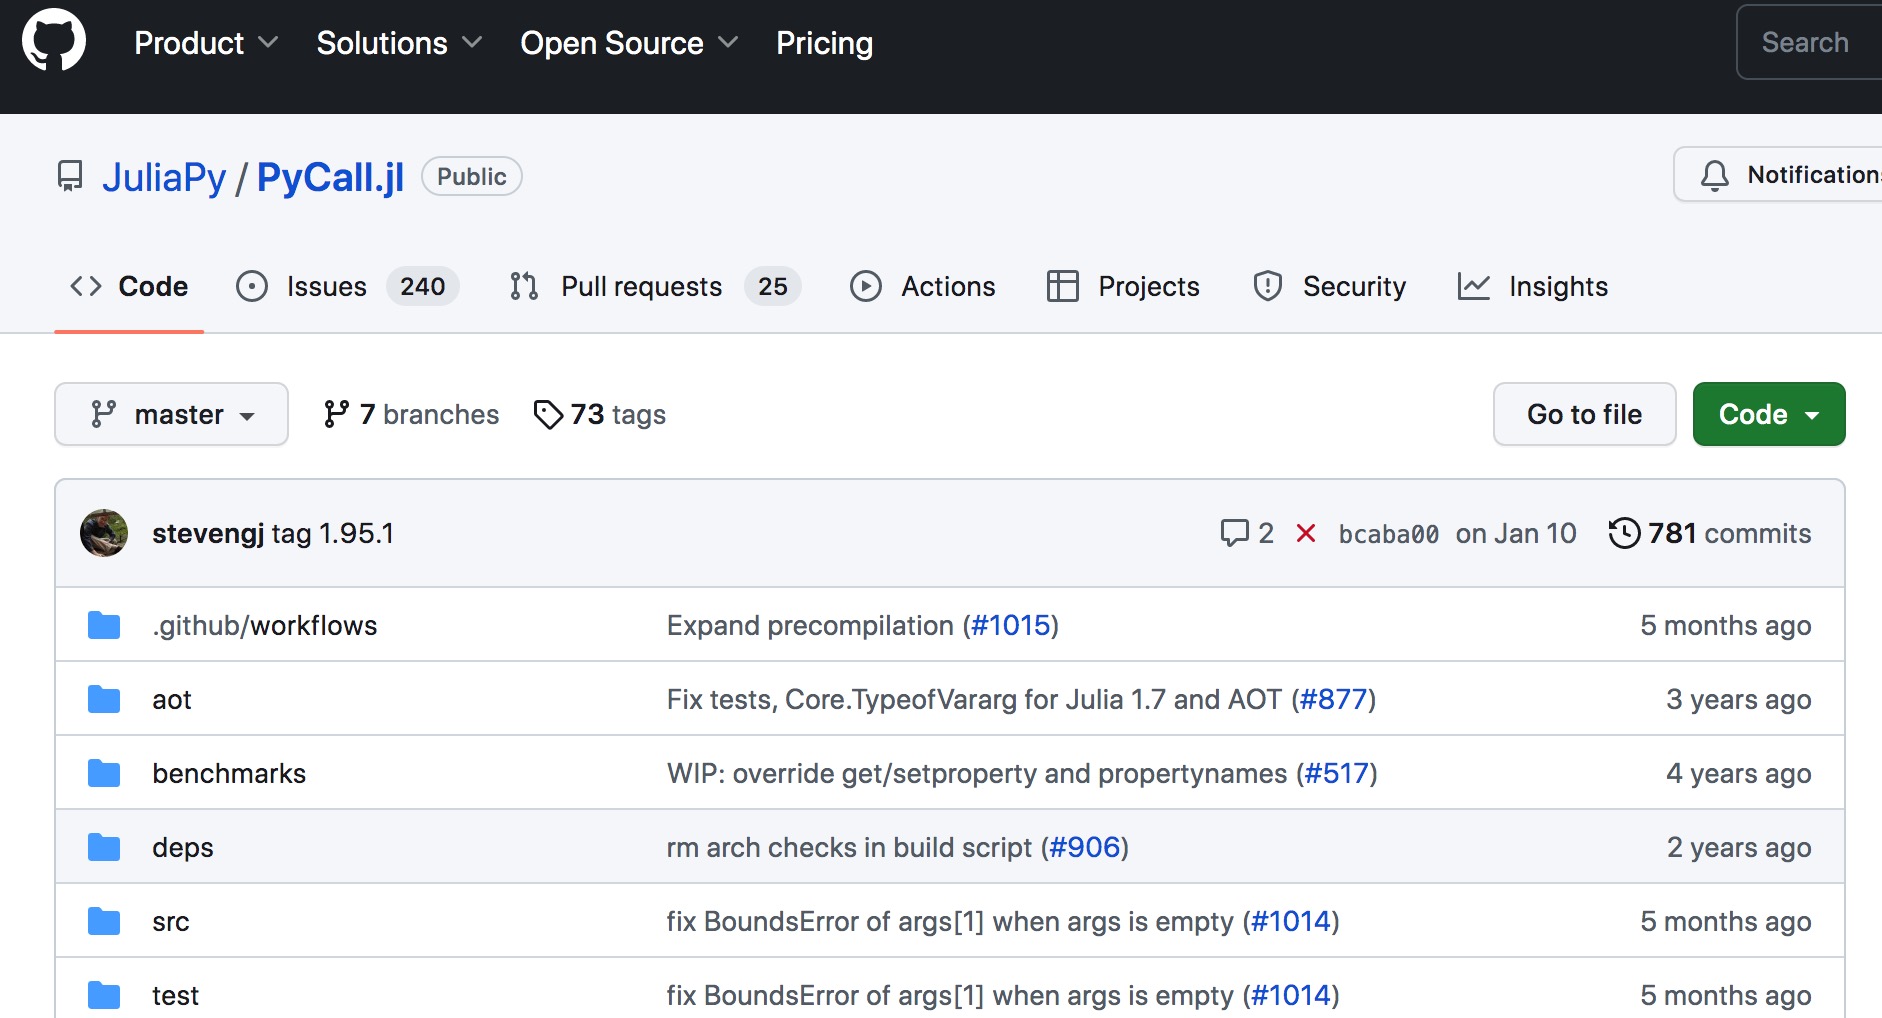Click the '3 years ago' timestamp

click(x=1738, y=700)
